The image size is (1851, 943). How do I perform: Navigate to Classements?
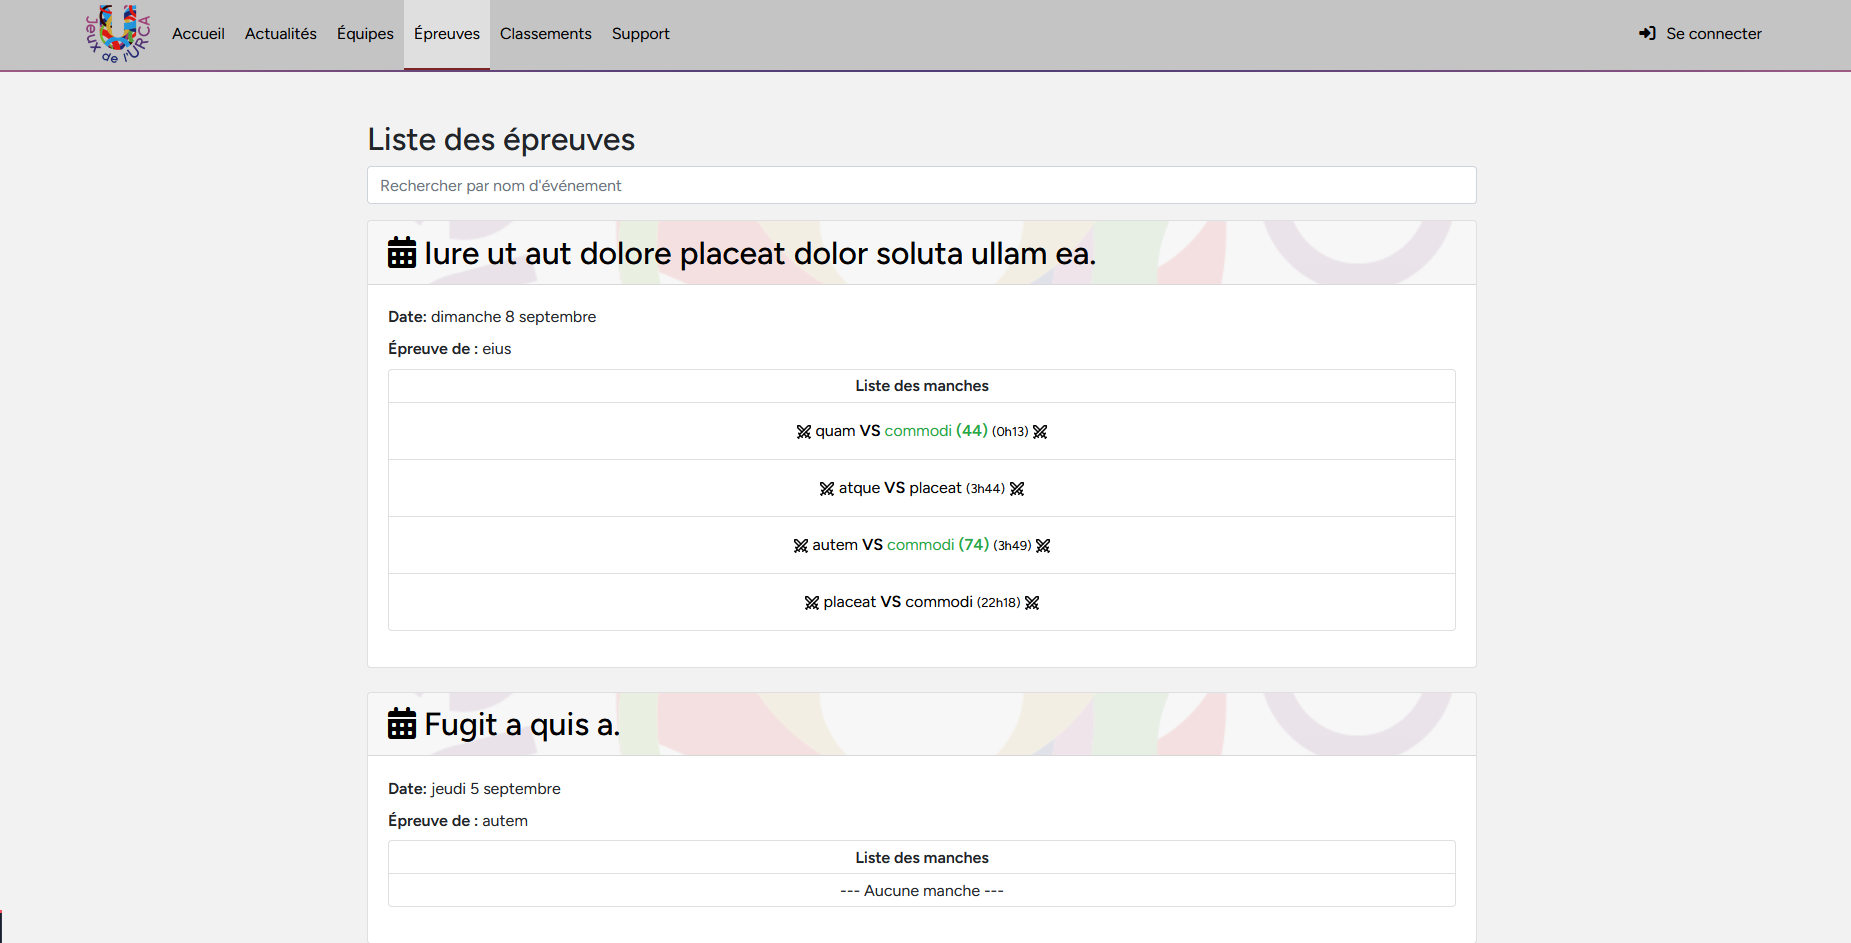(545, 34)
